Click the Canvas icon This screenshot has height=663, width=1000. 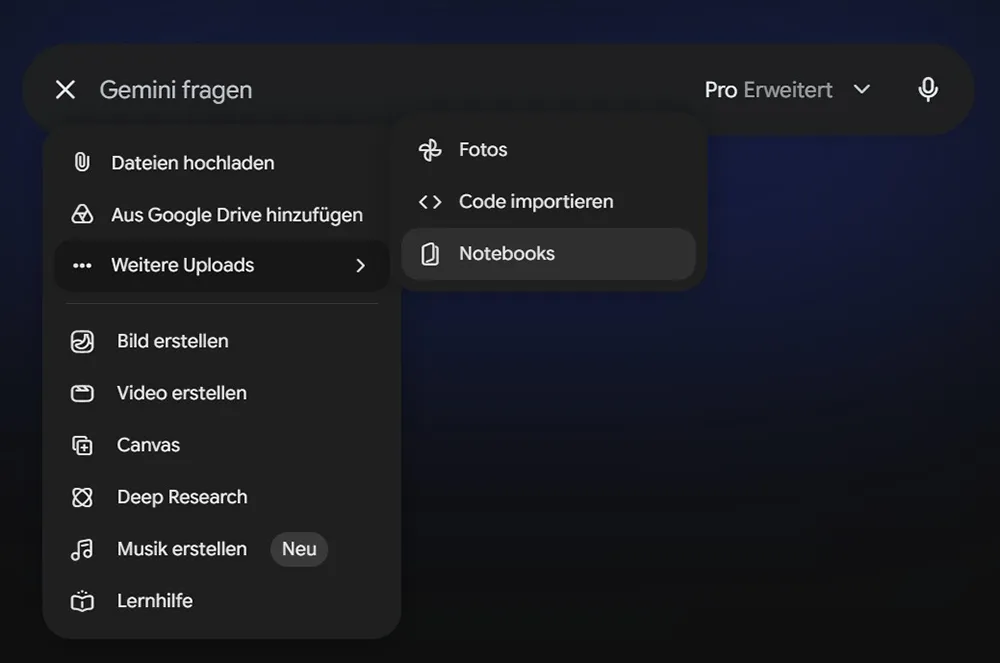coord(82,445)
